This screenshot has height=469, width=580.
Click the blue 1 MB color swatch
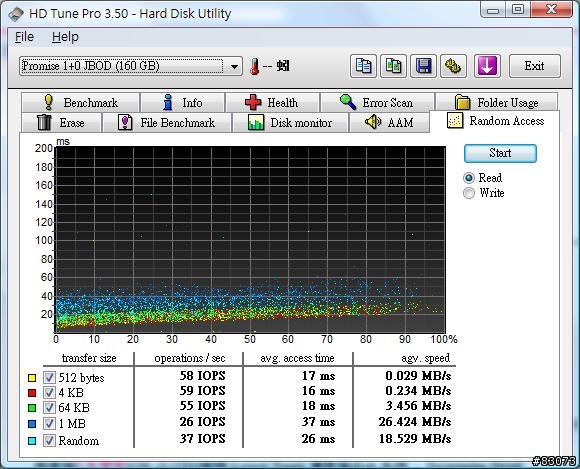32,424
